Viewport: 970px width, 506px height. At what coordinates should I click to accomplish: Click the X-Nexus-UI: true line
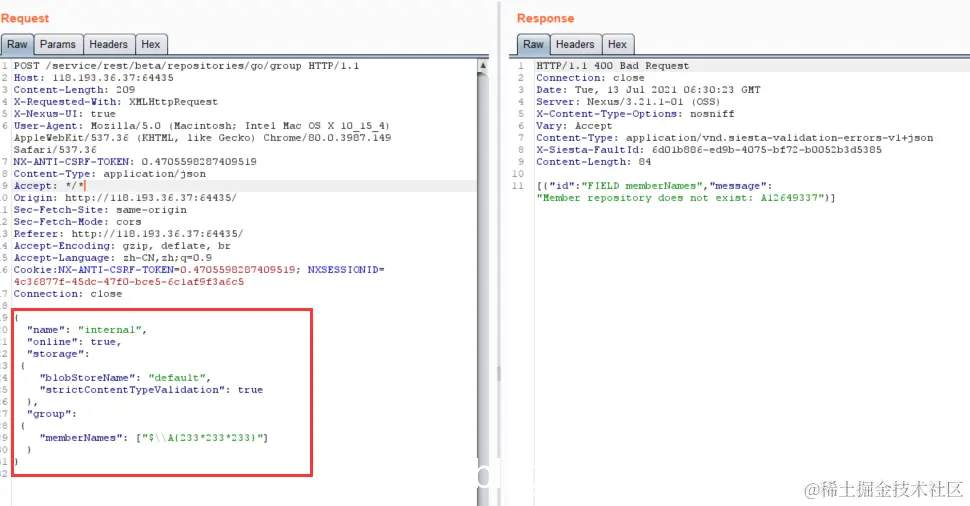coord(64,114)
